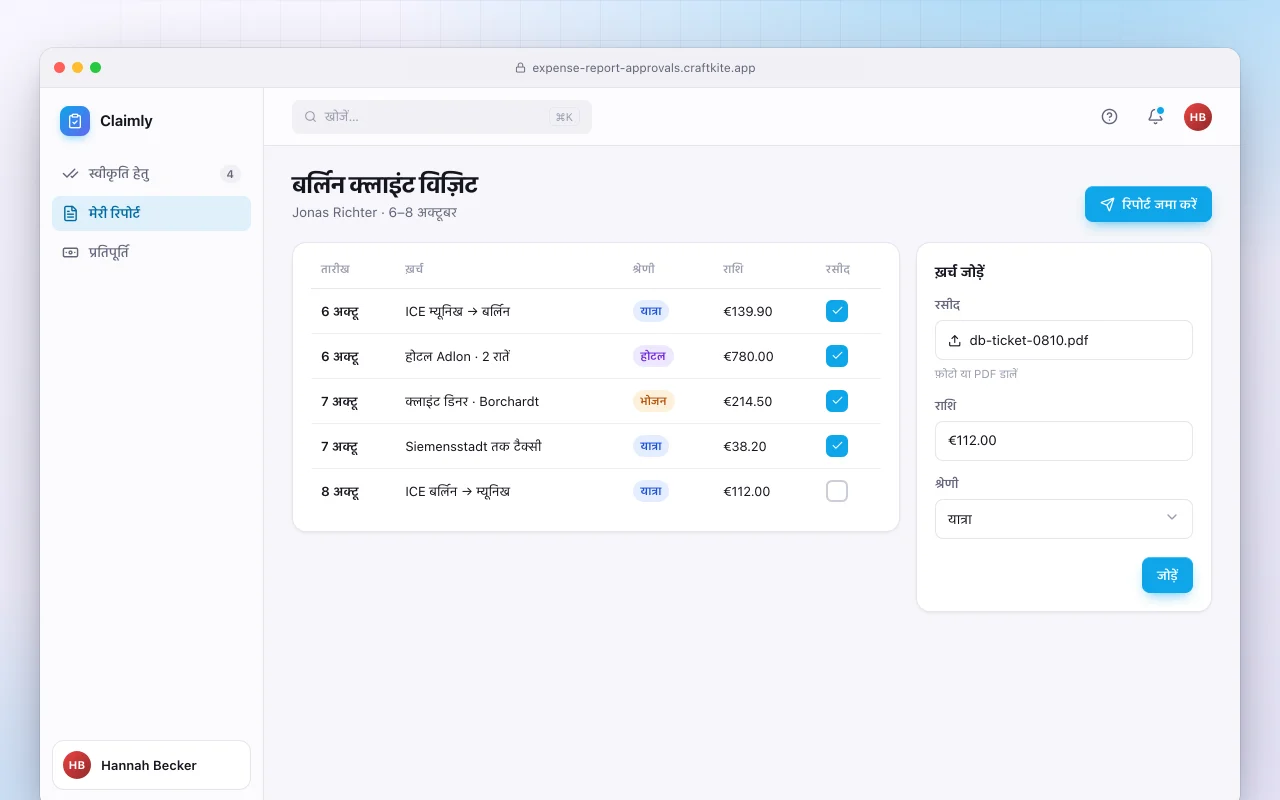The width and height of the screenshot is (1280, 800).
Task: Click the paper-plane icon on रिपोर्ट जमा करें
Action: [1107, 204]
